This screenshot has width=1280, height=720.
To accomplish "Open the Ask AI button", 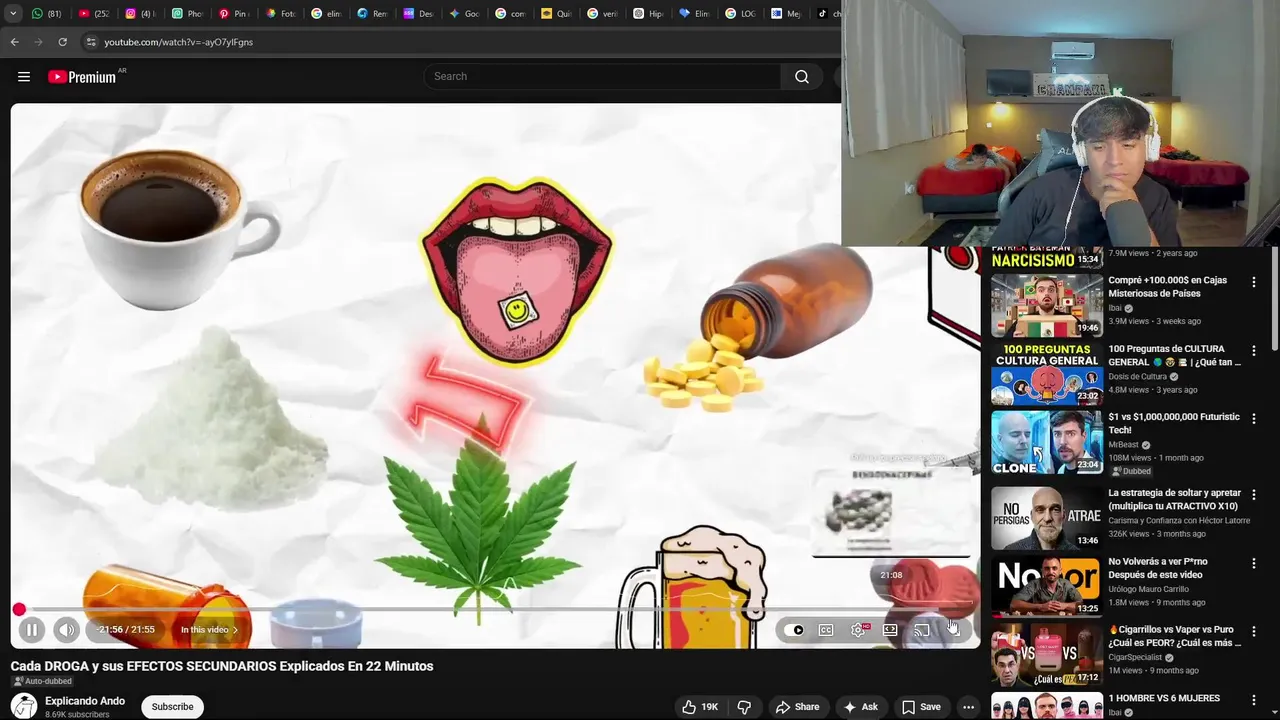I will [860, 707].
